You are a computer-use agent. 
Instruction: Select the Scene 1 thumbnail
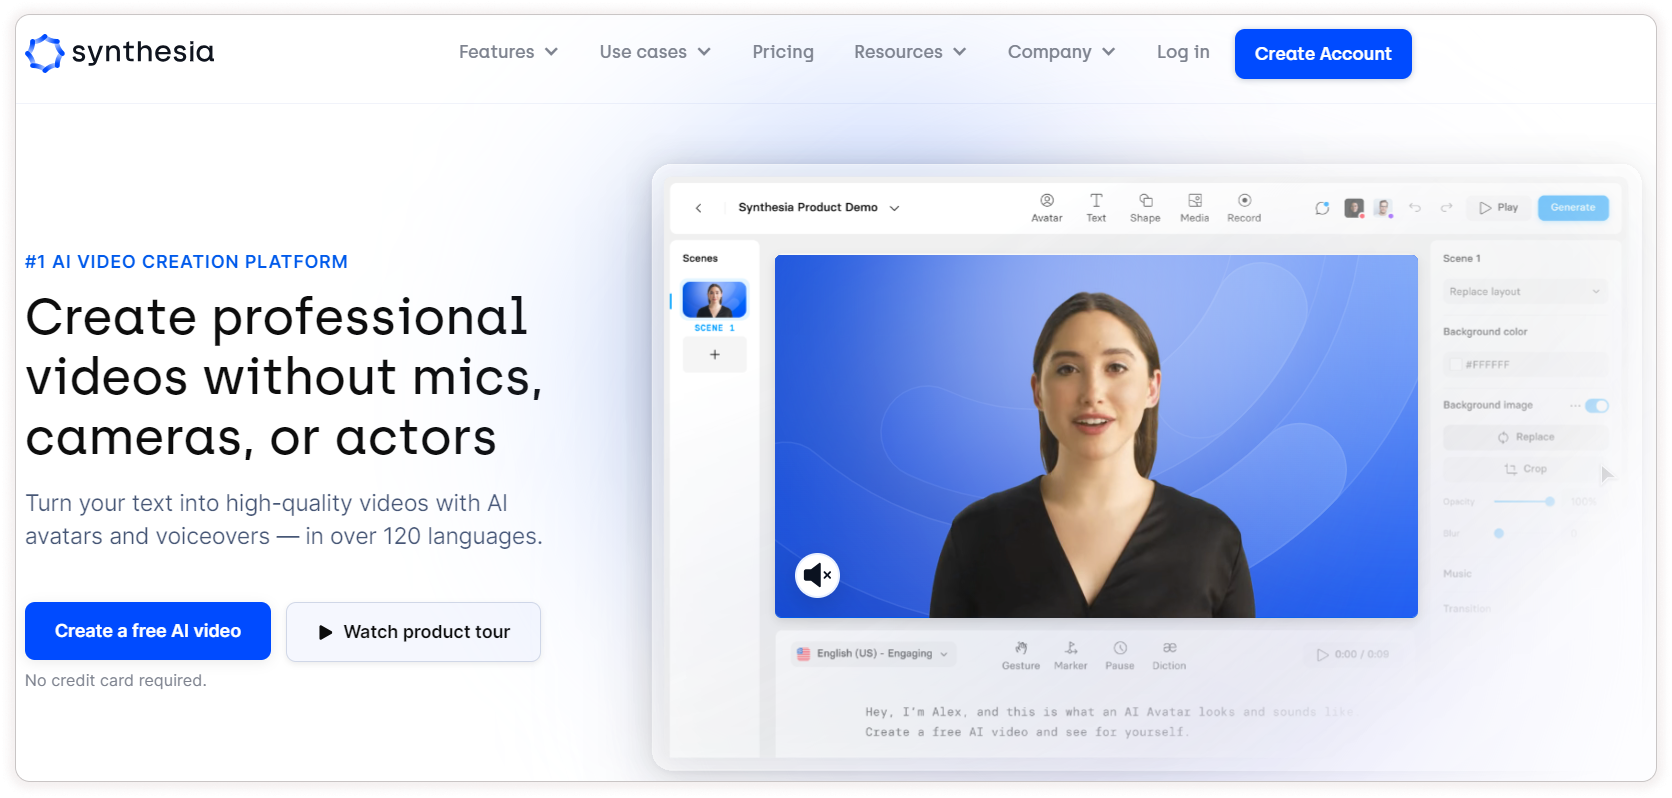point(714,299)
